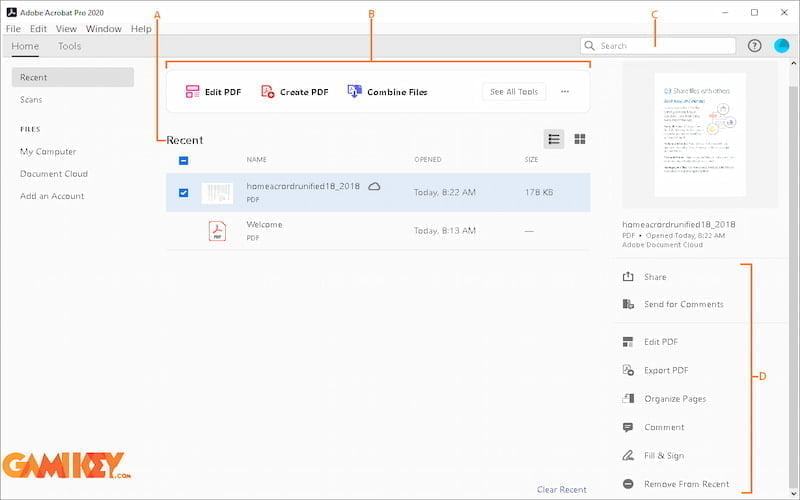800x500 pixels.
Task: Click the Fill & Sign label
Action: pos(664,456)
